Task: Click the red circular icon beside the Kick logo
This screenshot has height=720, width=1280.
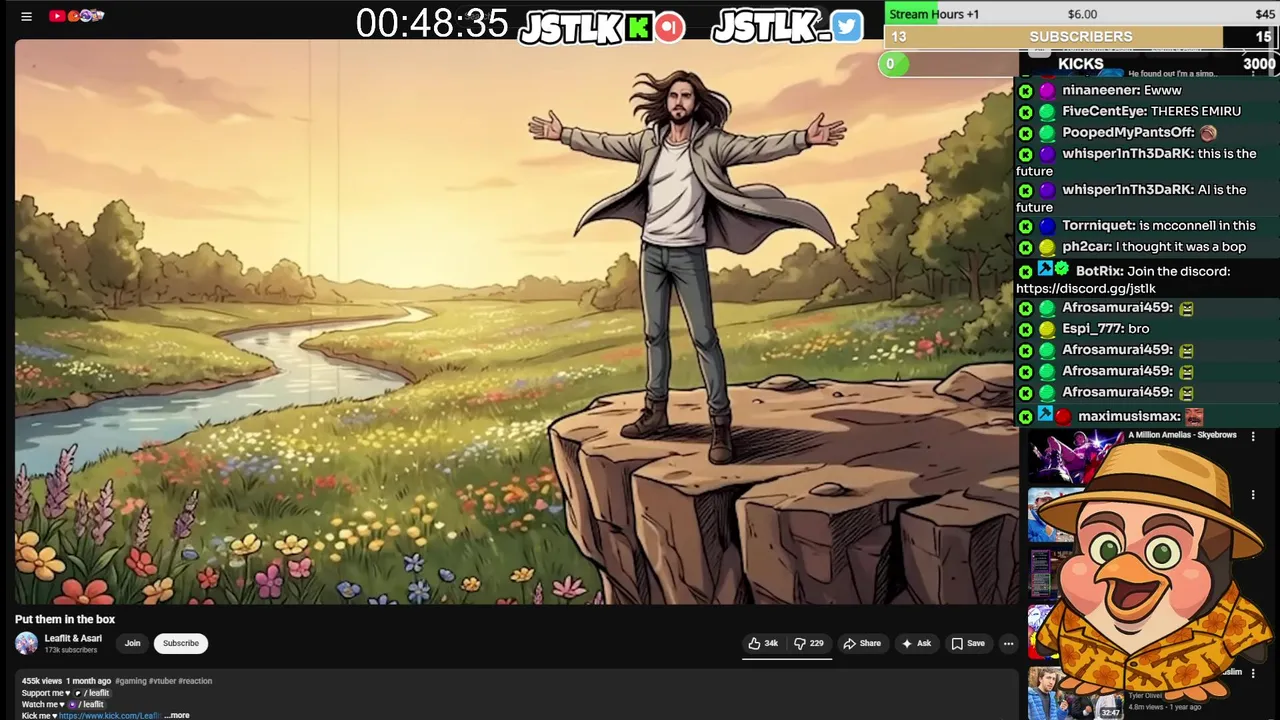Action: tap(670, 27)
